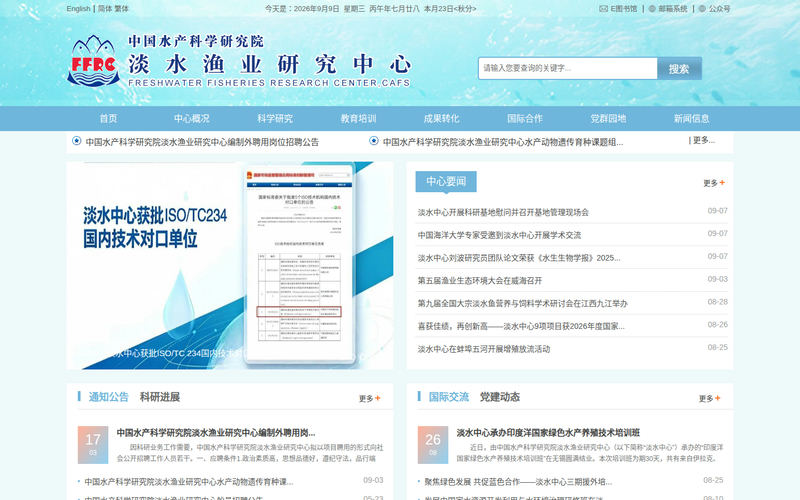The width and height of the screenshot is (800, 500).
Task: Switch to the 科研进展 tab
Action: tap(160, 397)
